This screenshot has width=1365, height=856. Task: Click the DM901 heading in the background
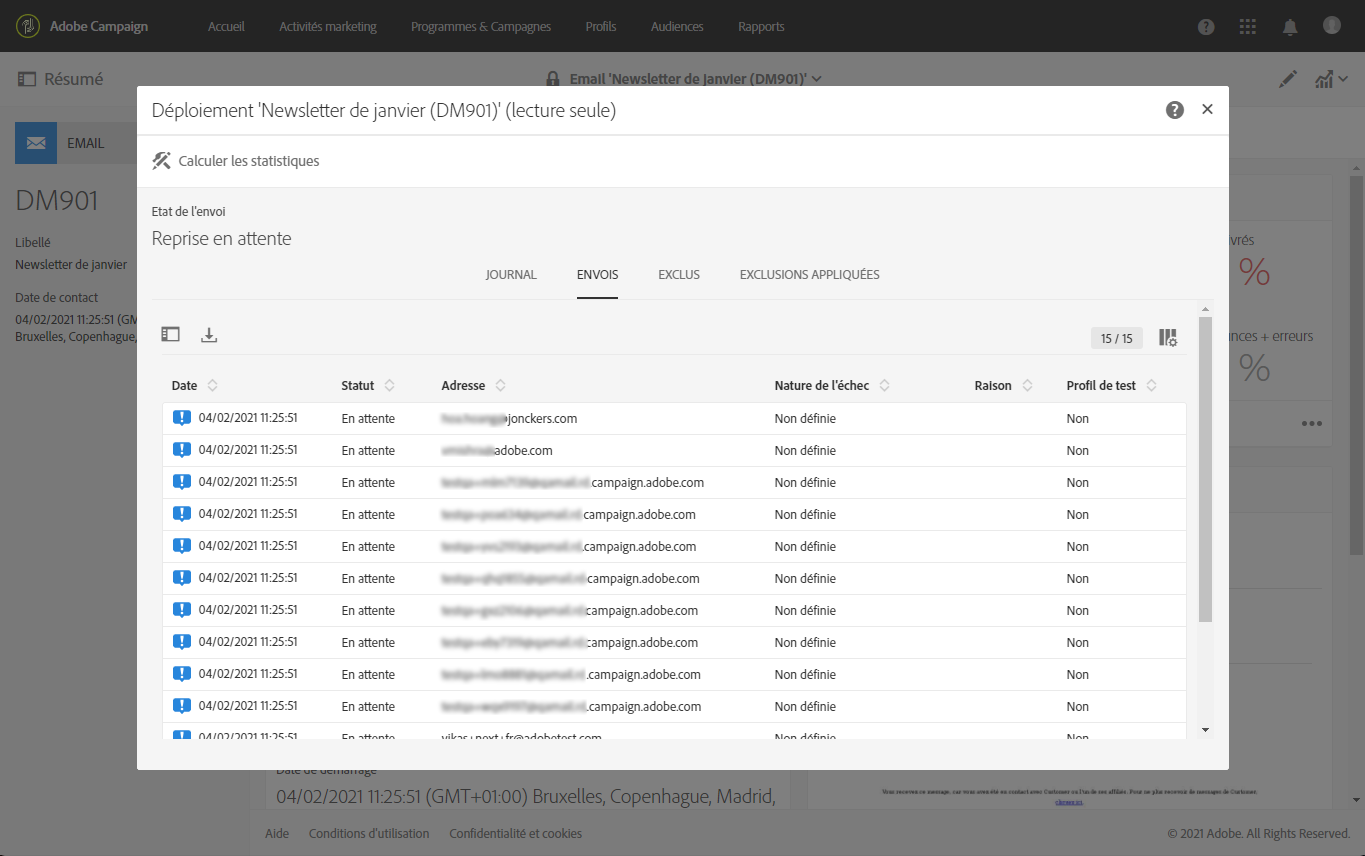pos(57,201)
